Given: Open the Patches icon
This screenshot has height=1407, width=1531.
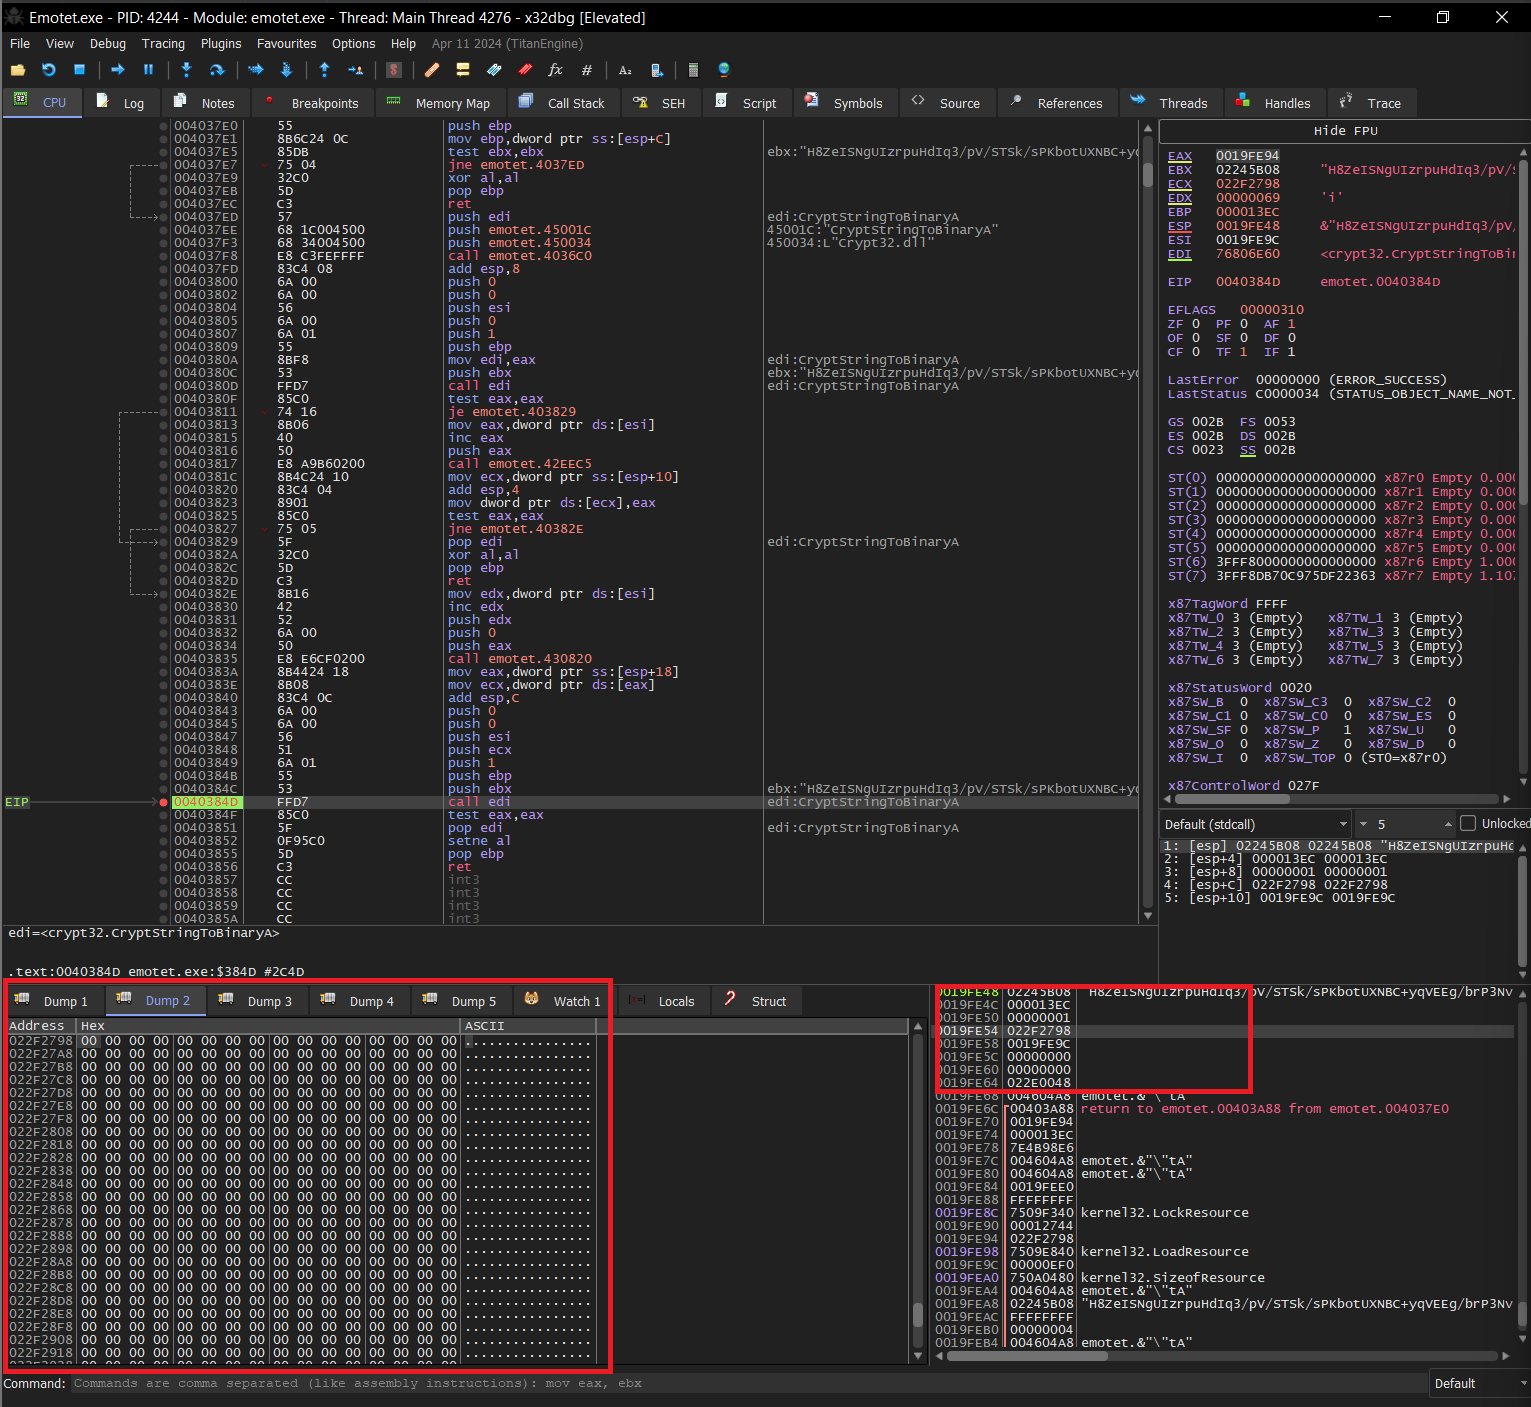Looking at the screenshot, I should pyautogui.click(x=432, y=70).
